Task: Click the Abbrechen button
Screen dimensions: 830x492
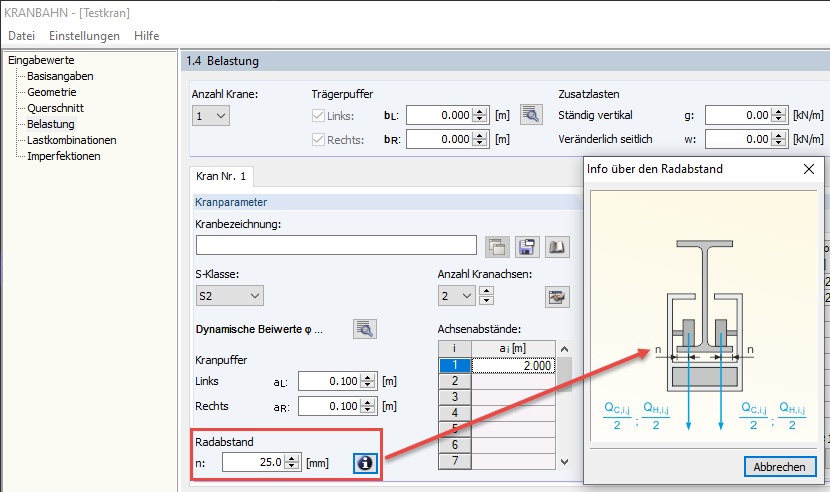Action: click(x=780, y=467)
